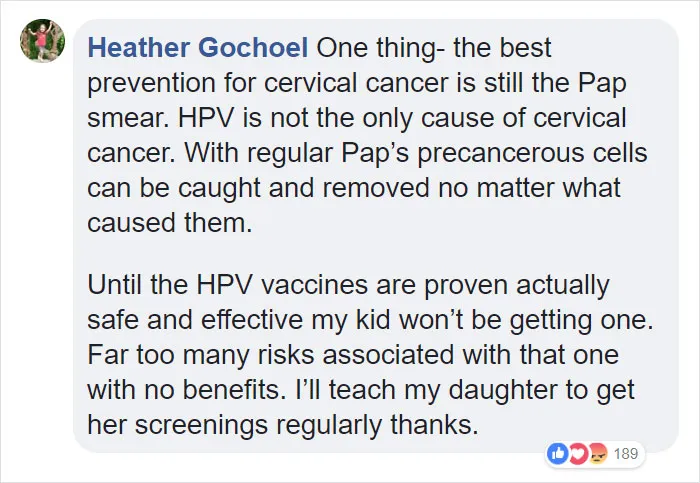Open the Heather Gochoel name link
This screenshot has height=483, width=700.
click(198, 48)
